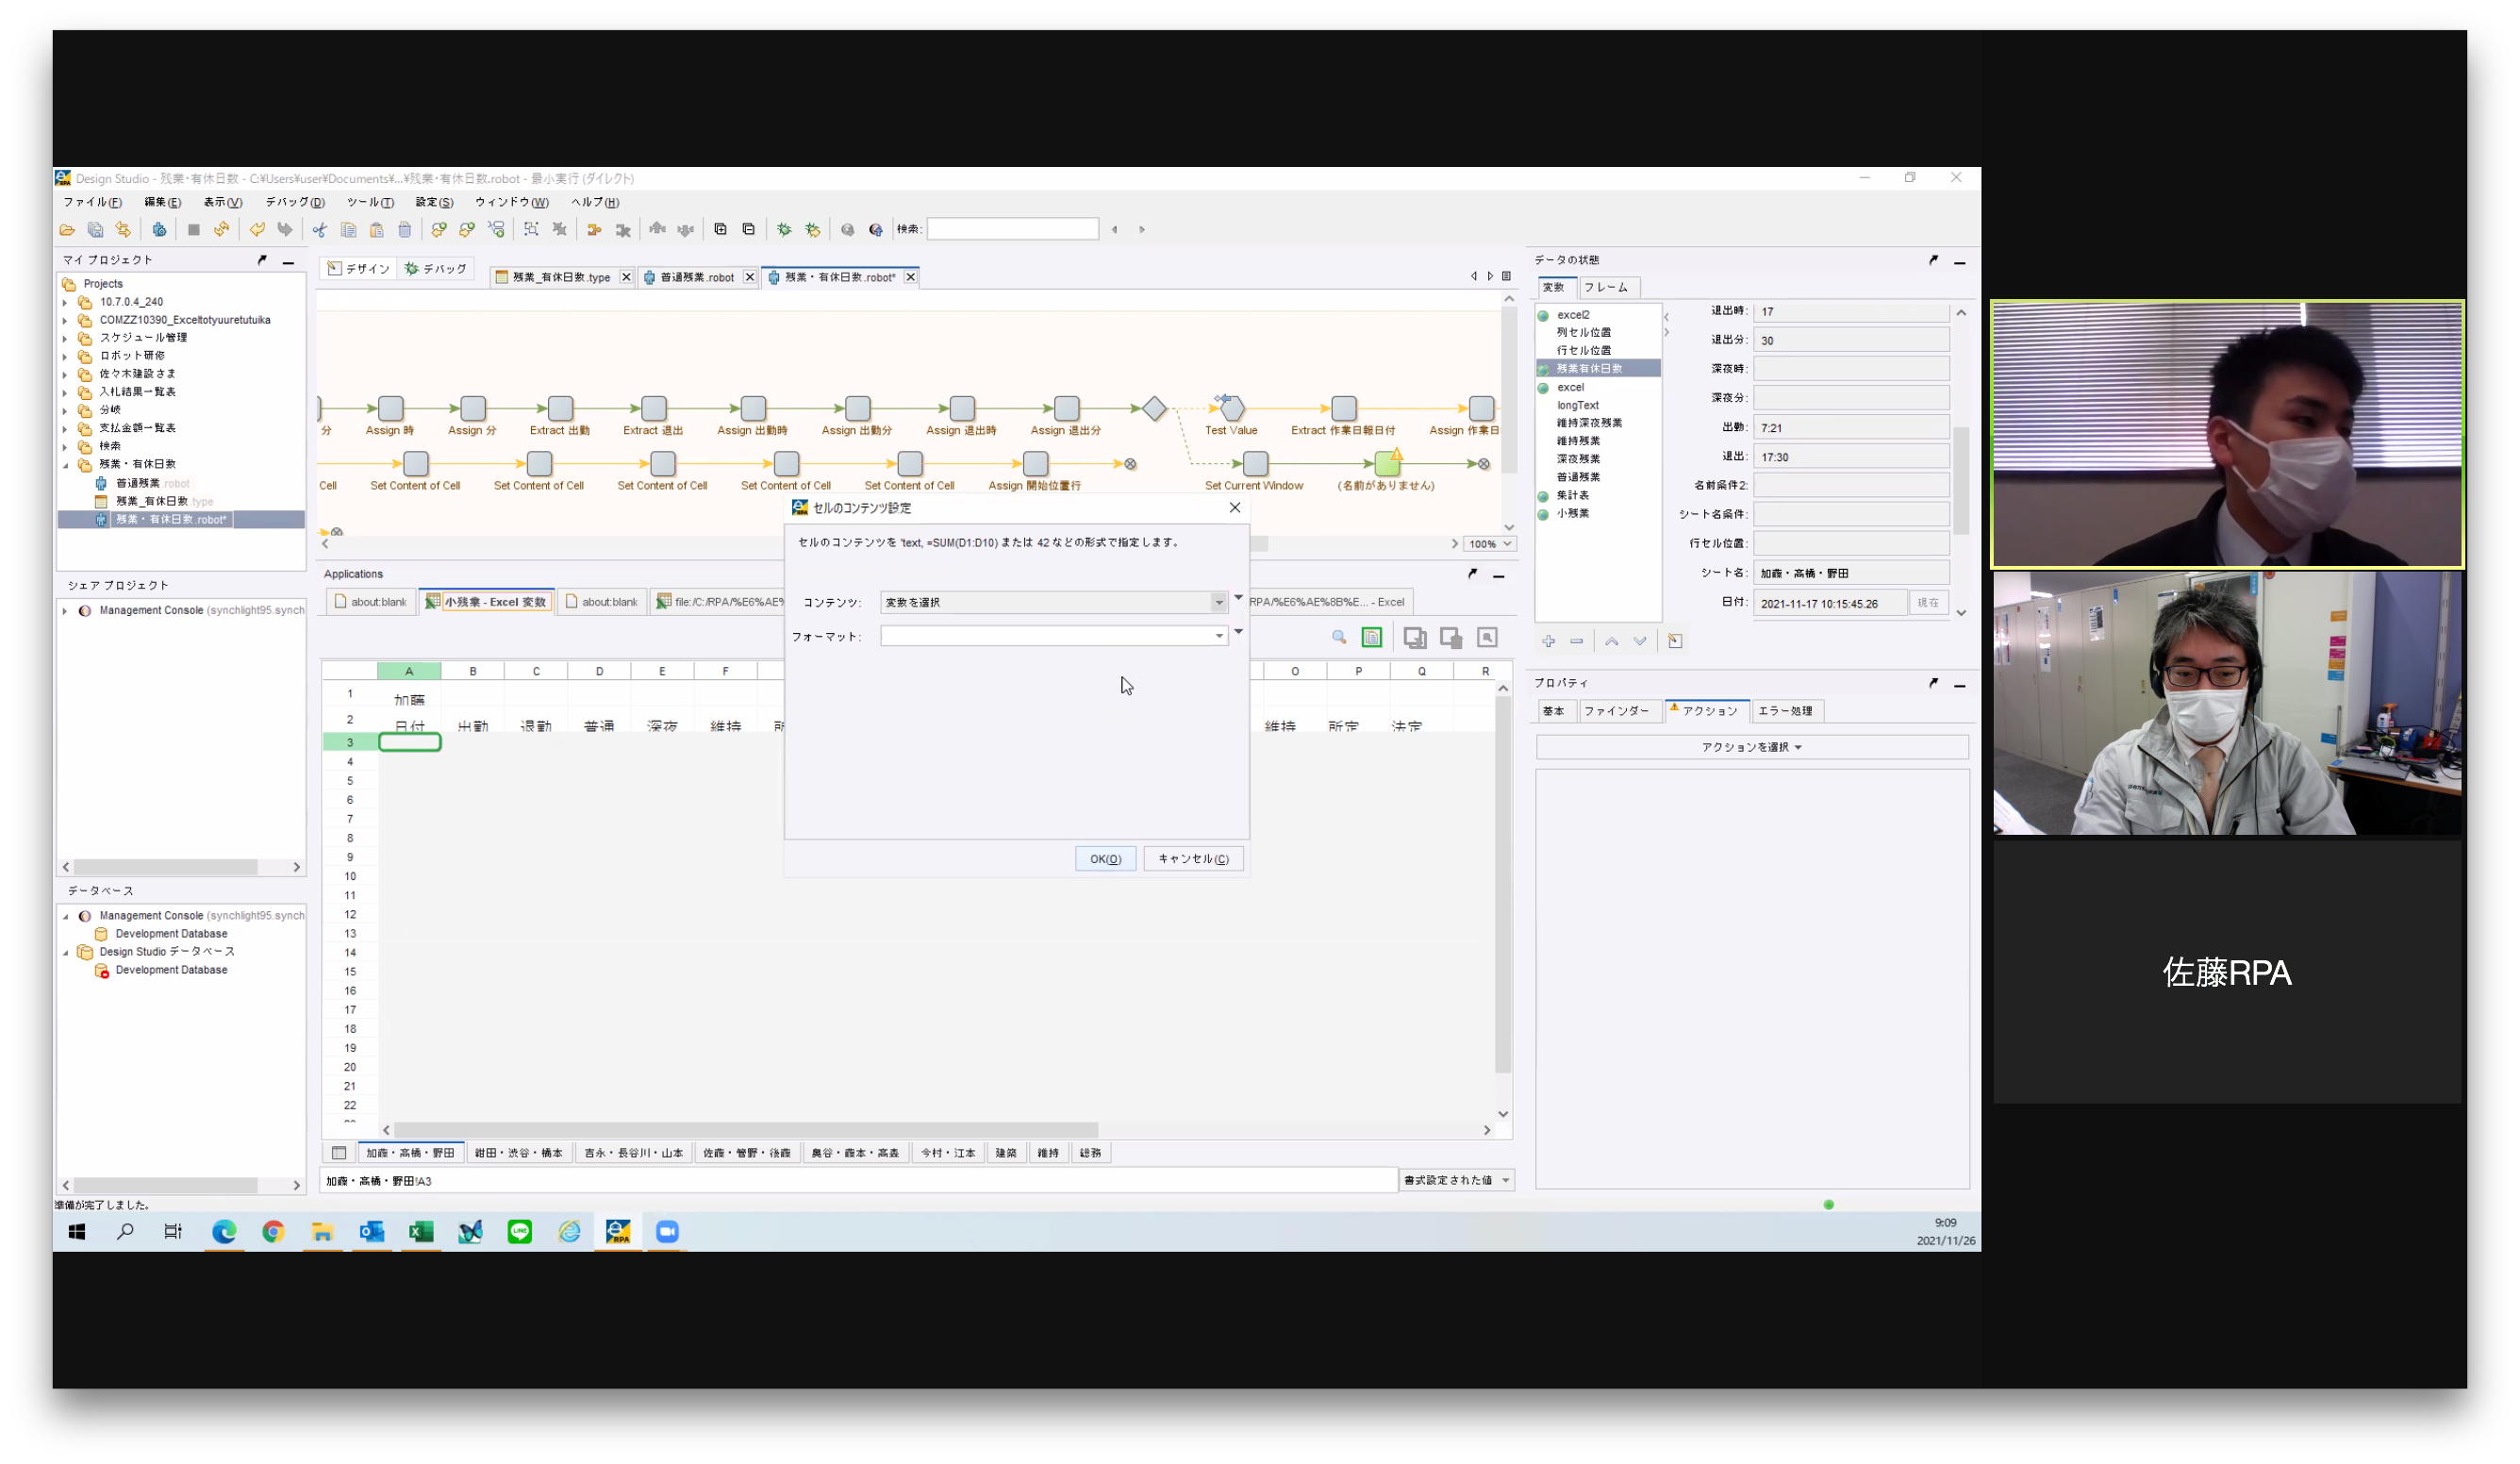Open the zoom 100% dropdown
The image size is (2520, 1464).
(x=1490, y=545)
